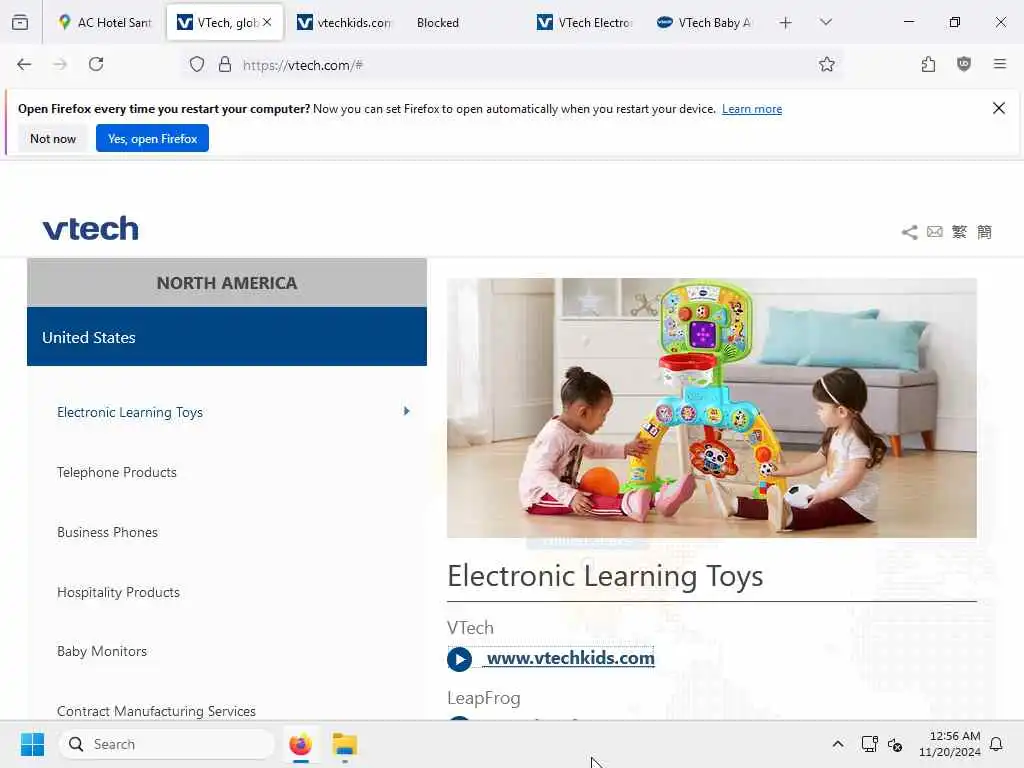The image size is (1024, 768).
Task: Click the display network tray icon
Action: (x=869, y=744)
